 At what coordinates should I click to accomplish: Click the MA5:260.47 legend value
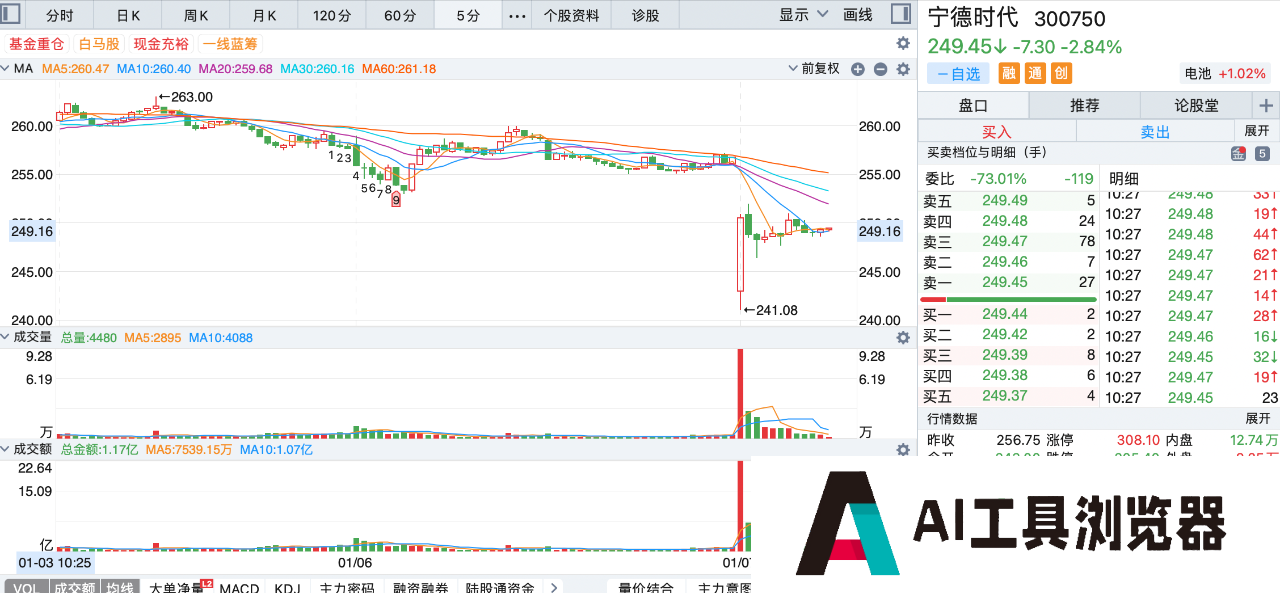click(x=75, y=69)
